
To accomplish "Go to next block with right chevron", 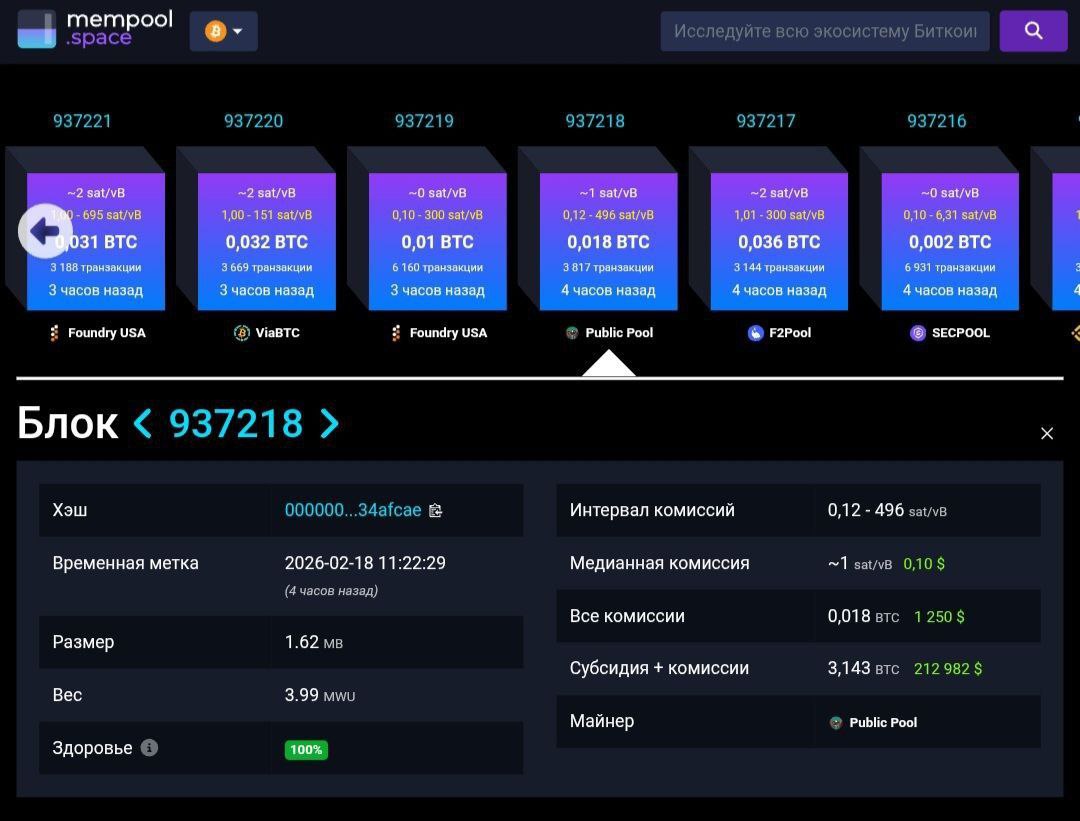I will tap(329, 424).
